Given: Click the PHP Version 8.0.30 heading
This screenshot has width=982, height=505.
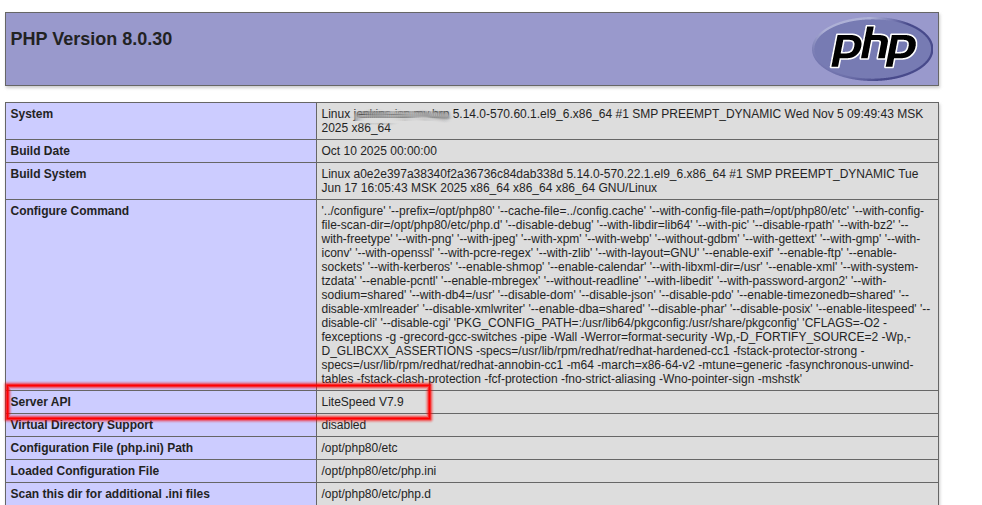Looking at the screenshot, I should click(91, 39).
